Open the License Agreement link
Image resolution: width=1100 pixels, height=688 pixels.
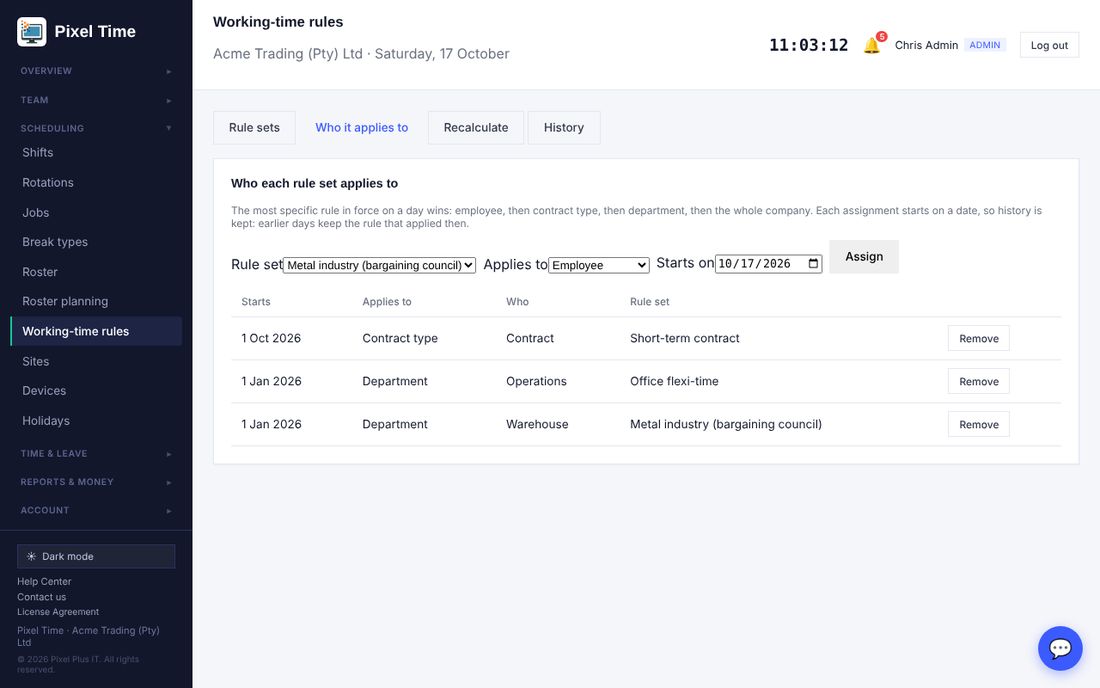[58, 612]
